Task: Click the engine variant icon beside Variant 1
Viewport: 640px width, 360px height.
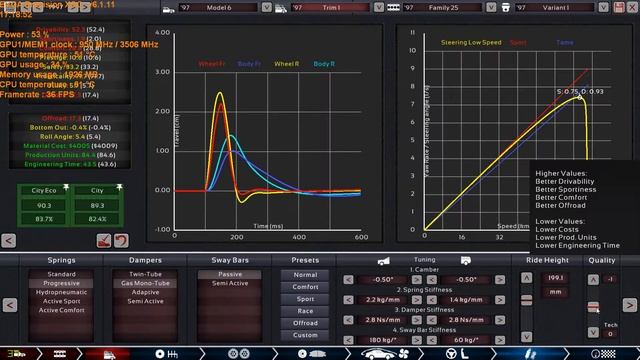Action: click(505, 8)
